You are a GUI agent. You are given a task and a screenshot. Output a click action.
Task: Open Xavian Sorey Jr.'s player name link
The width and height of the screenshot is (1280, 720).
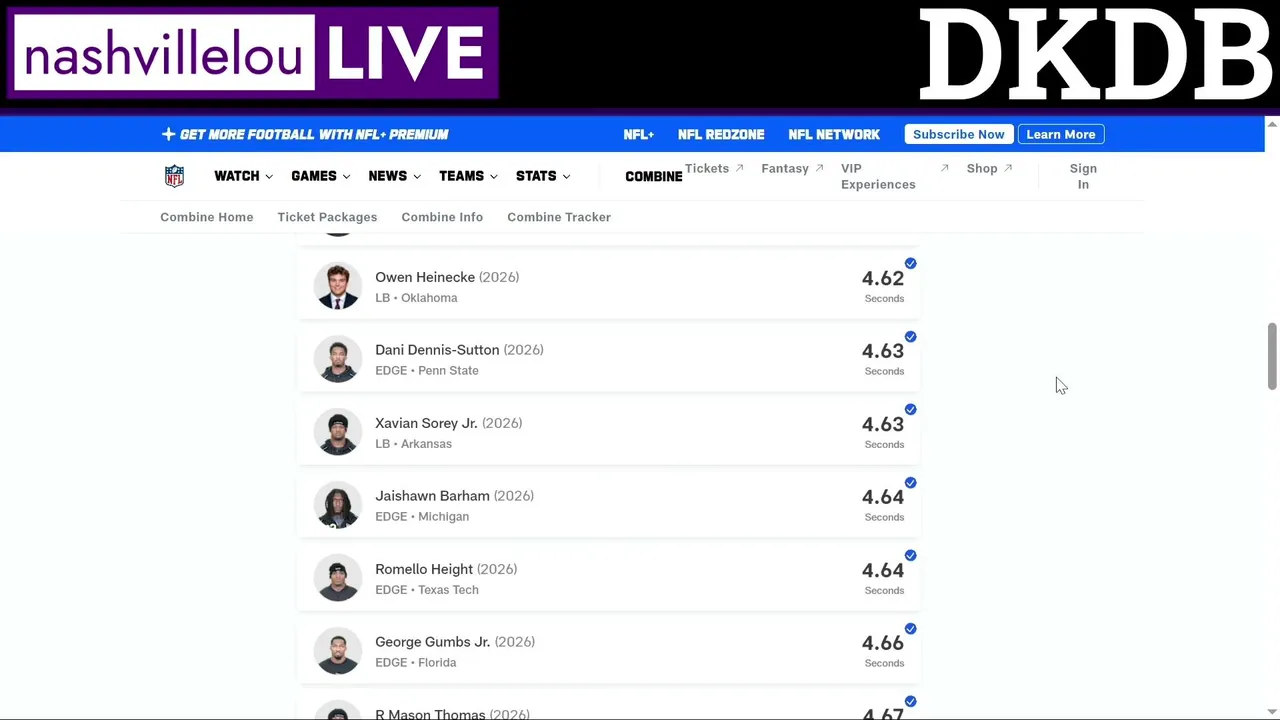(x=426, y=423)
